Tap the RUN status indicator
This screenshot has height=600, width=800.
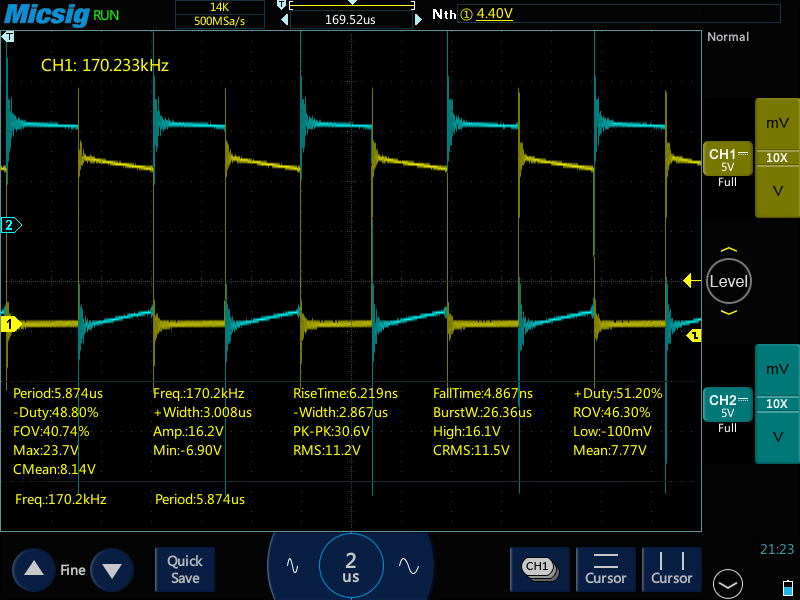[x=106, y=15]
